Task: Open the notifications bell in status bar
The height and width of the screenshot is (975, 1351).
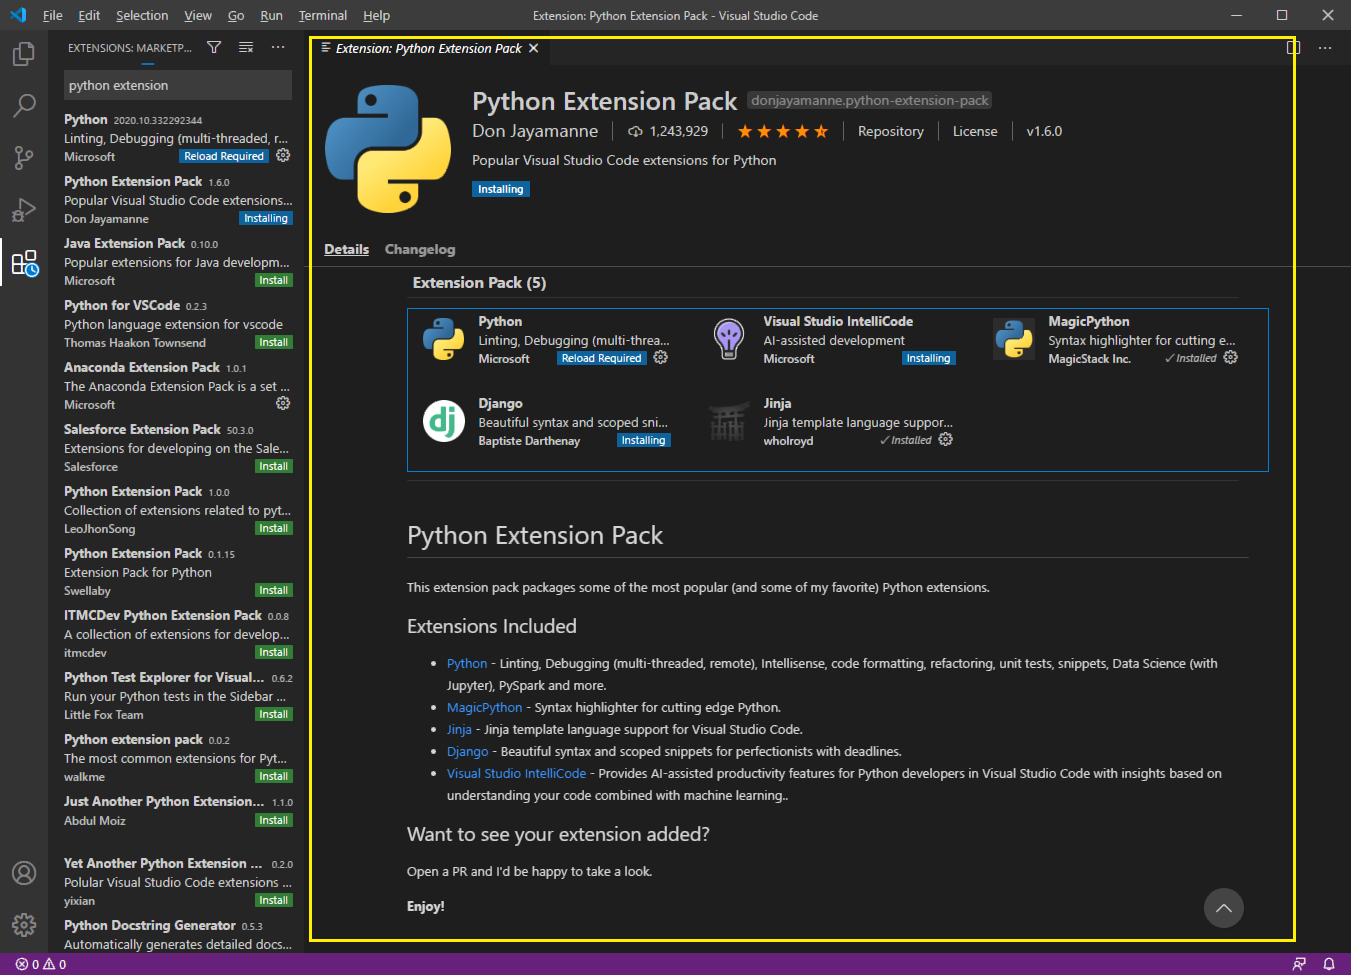Action: click(x=1329, y=964)
